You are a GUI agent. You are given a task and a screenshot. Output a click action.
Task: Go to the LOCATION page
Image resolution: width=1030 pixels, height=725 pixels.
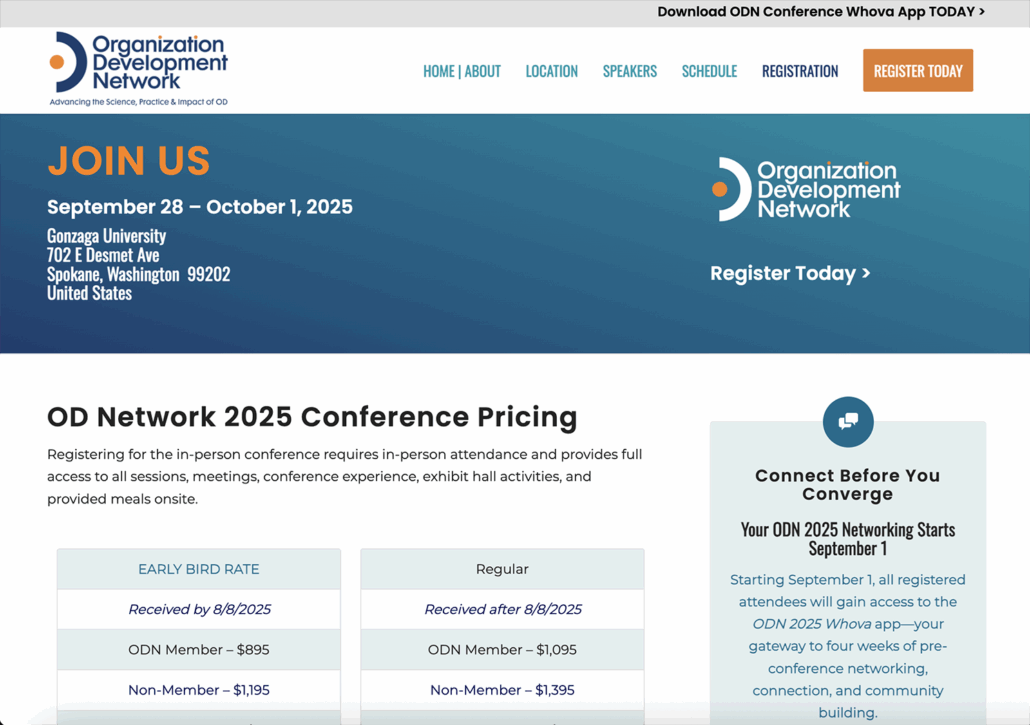pyautogui.click(x=552, y=71)
